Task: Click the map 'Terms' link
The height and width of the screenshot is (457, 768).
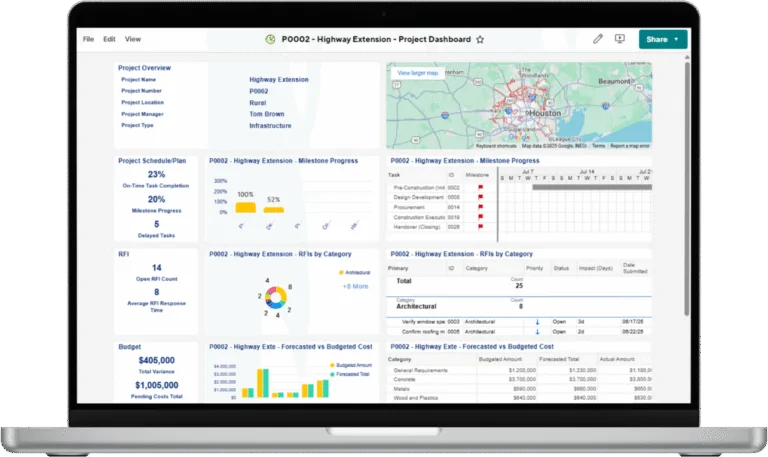Action: point(598,146)
